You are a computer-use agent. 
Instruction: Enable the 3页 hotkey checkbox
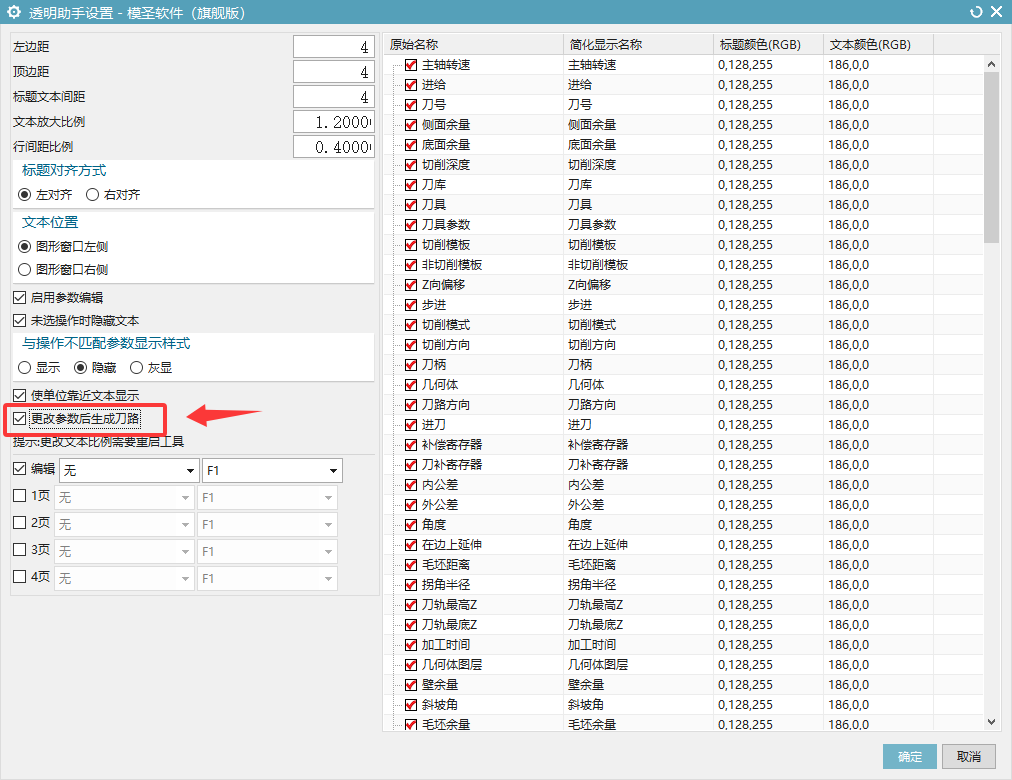[x=19, y=550]
